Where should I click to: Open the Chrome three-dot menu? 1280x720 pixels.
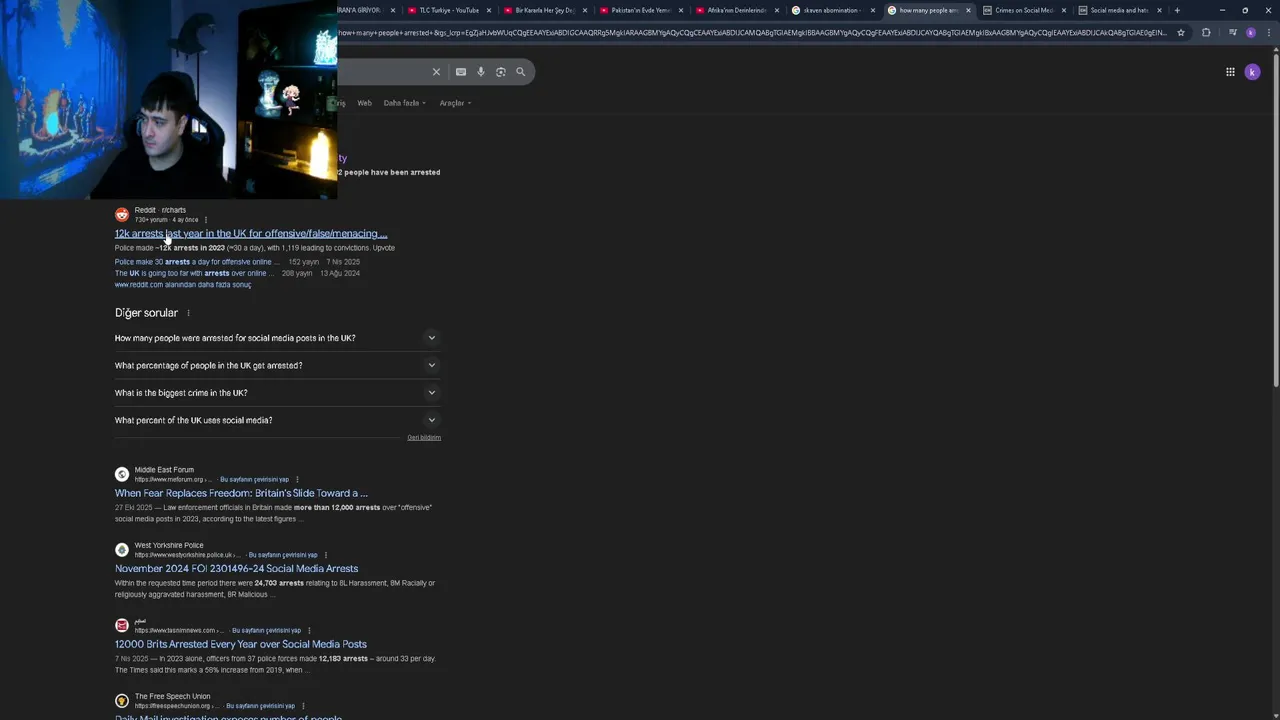tap(1268, 32)
